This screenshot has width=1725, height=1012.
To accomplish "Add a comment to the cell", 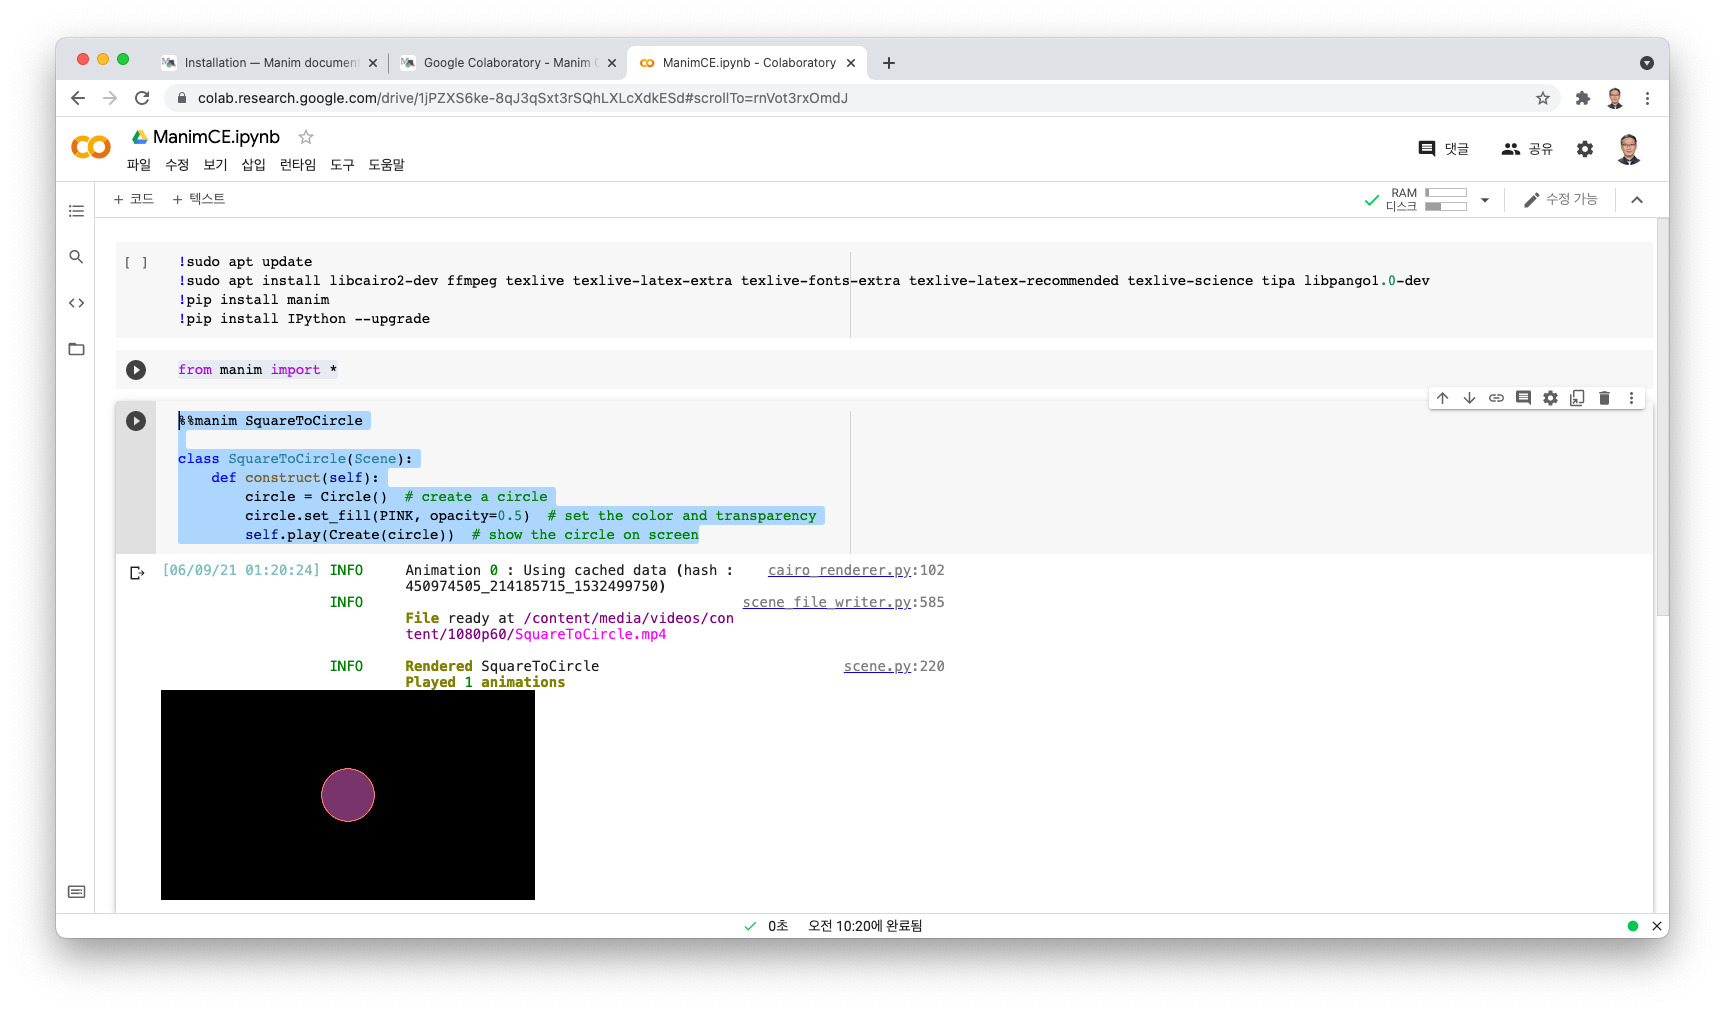I will 1523,397.
